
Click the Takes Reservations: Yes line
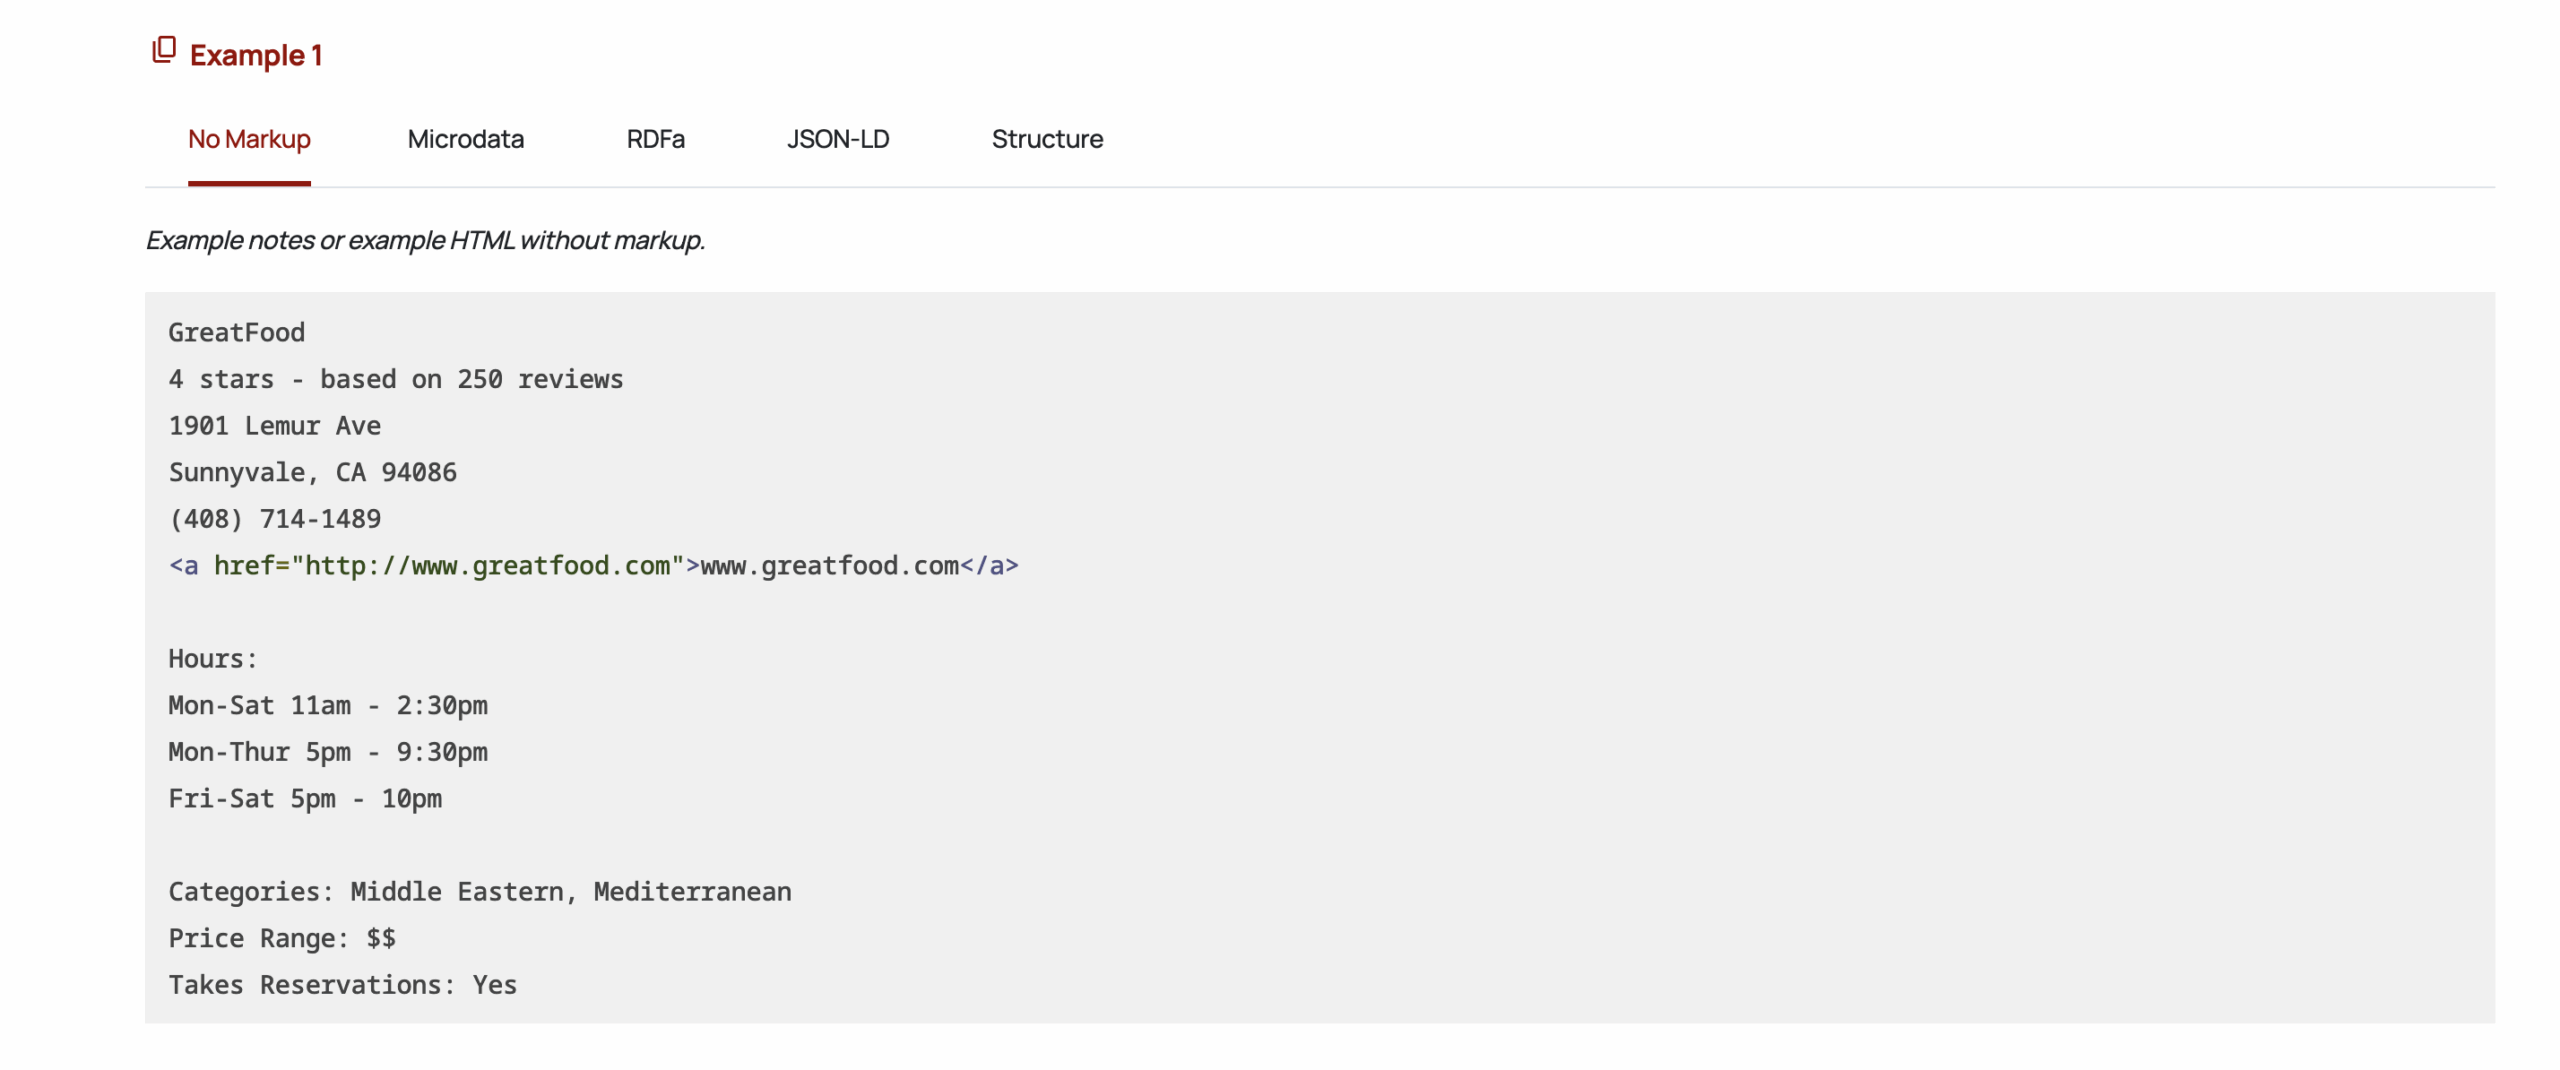click(x=342, y=985)
